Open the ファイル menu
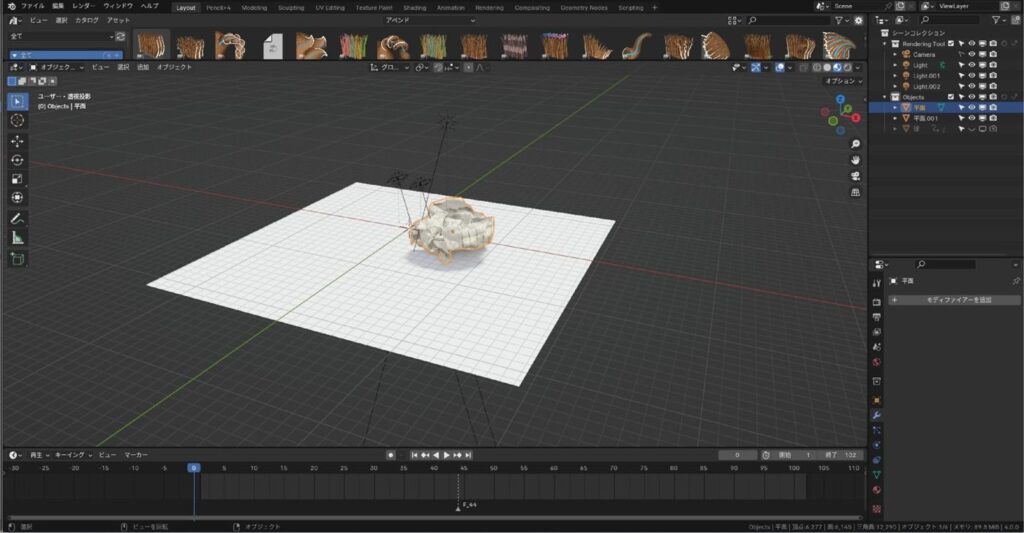The image size is (1024, 533). 33,6
